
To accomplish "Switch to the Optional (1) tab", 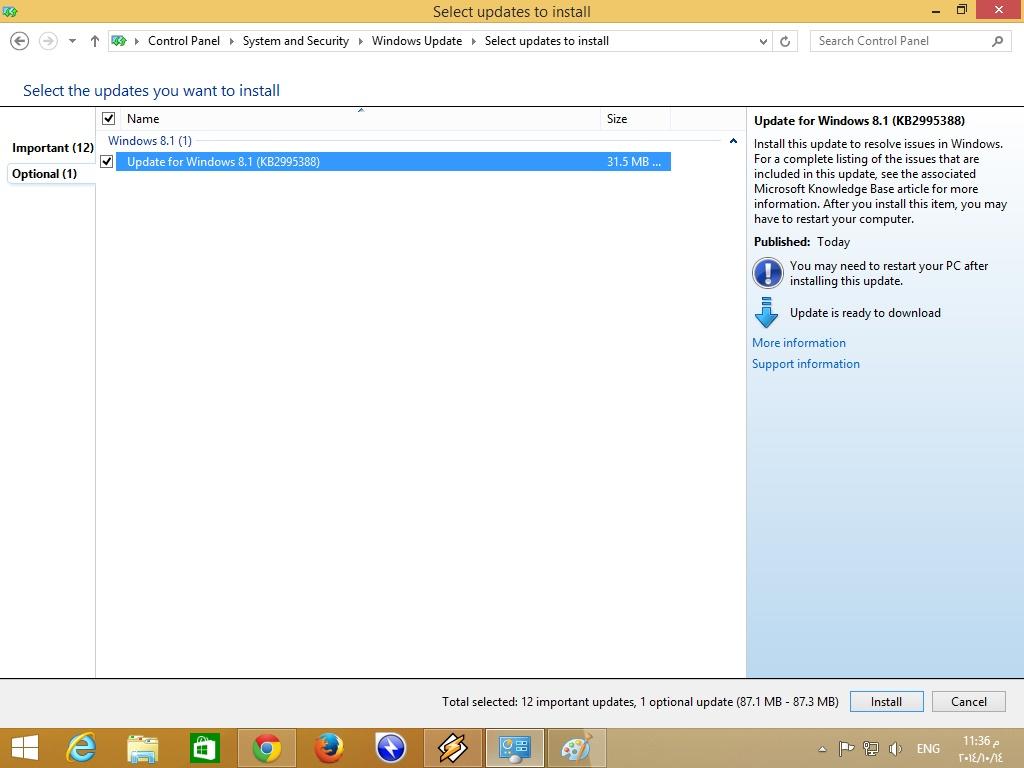I will pyautogui.click(x=44, y=174).
